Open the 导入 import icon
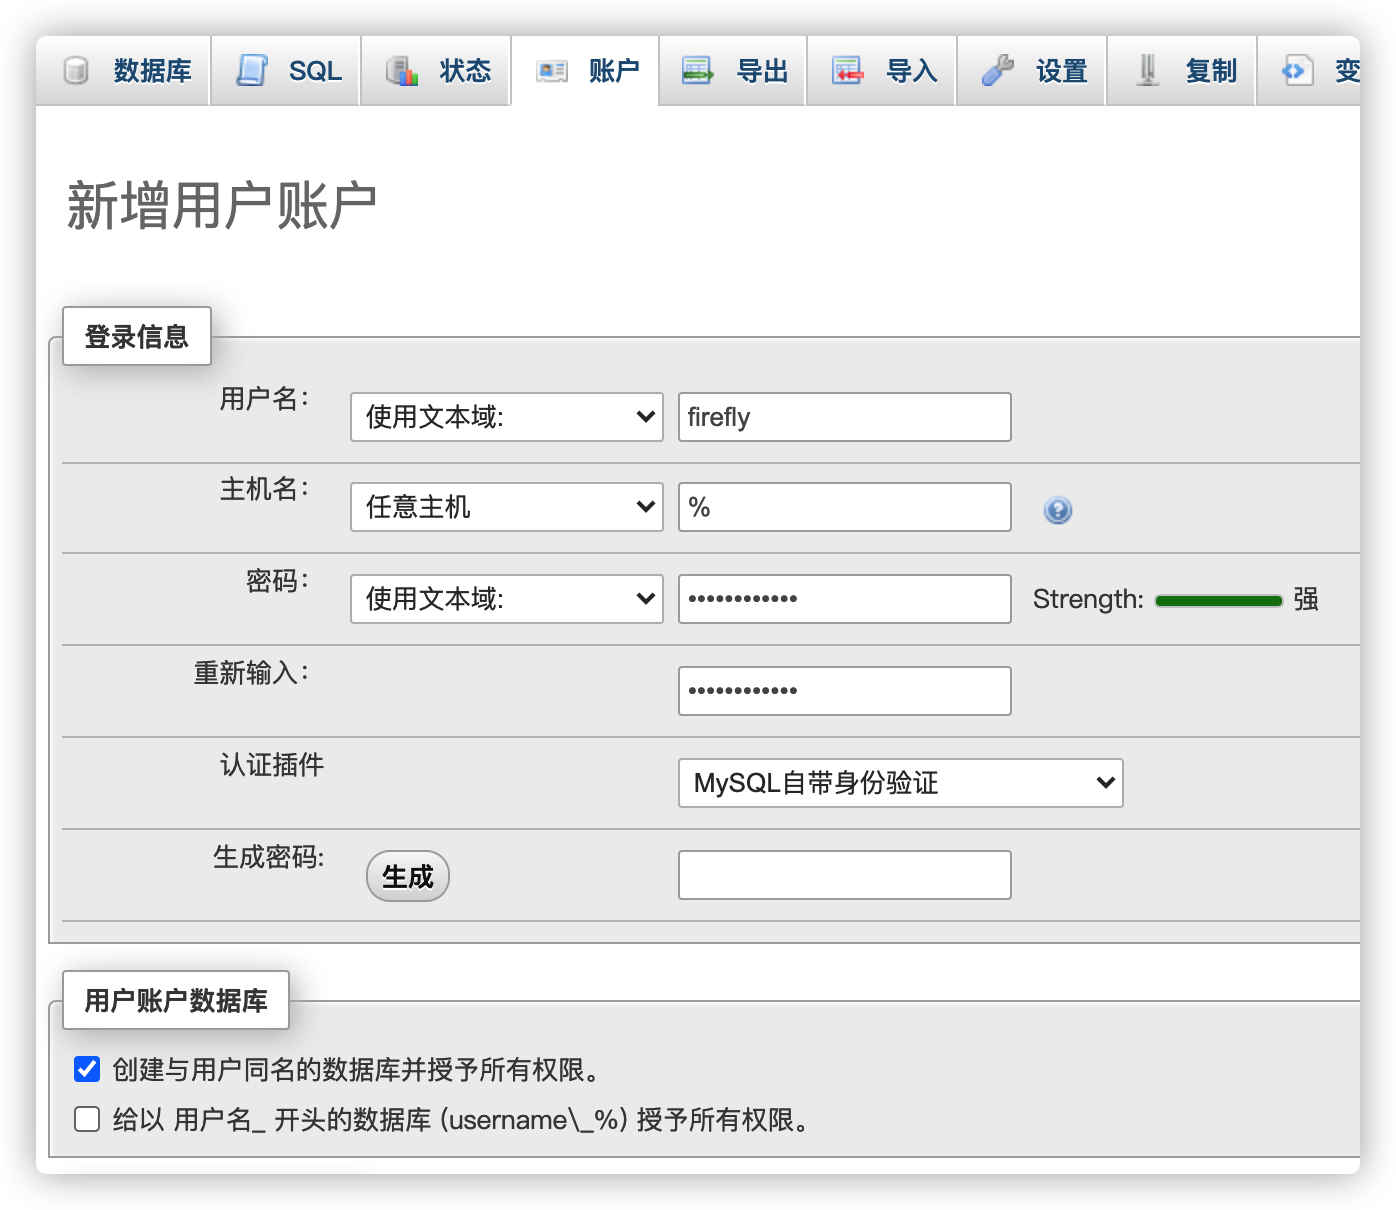1396x1210 pixels. point(848,70)
